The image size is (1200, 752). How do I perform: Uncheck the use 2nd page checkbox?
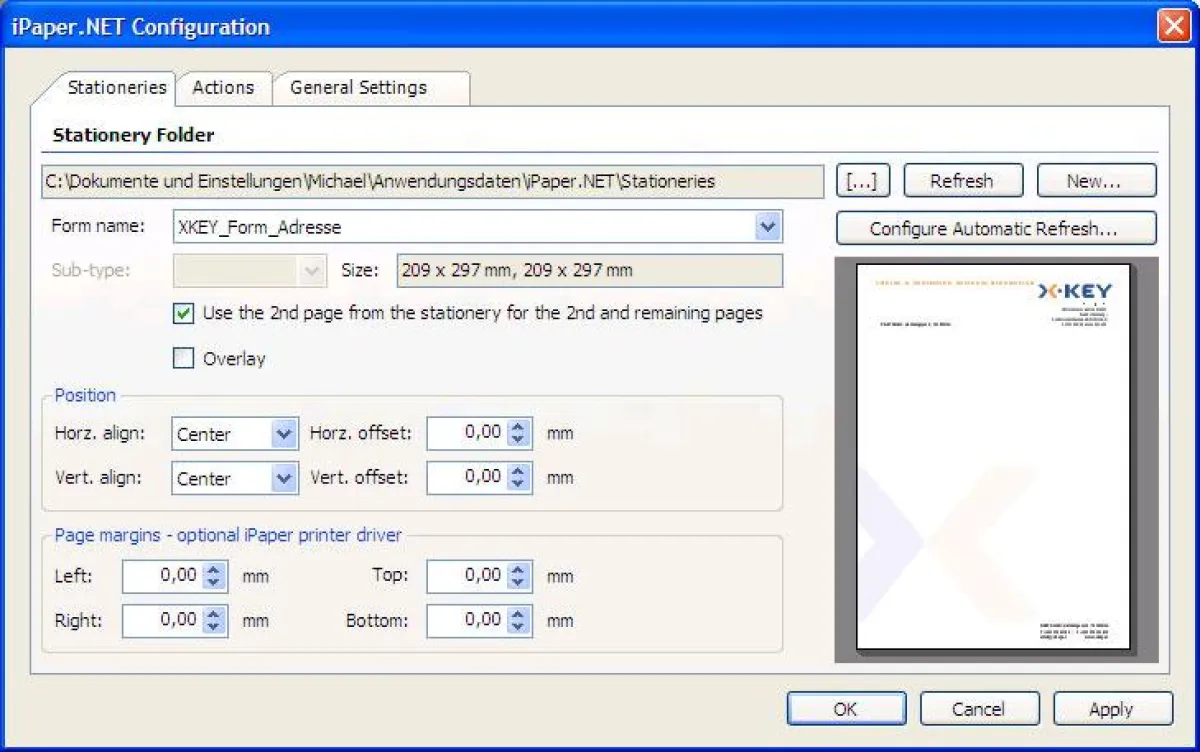click(184, 314)
